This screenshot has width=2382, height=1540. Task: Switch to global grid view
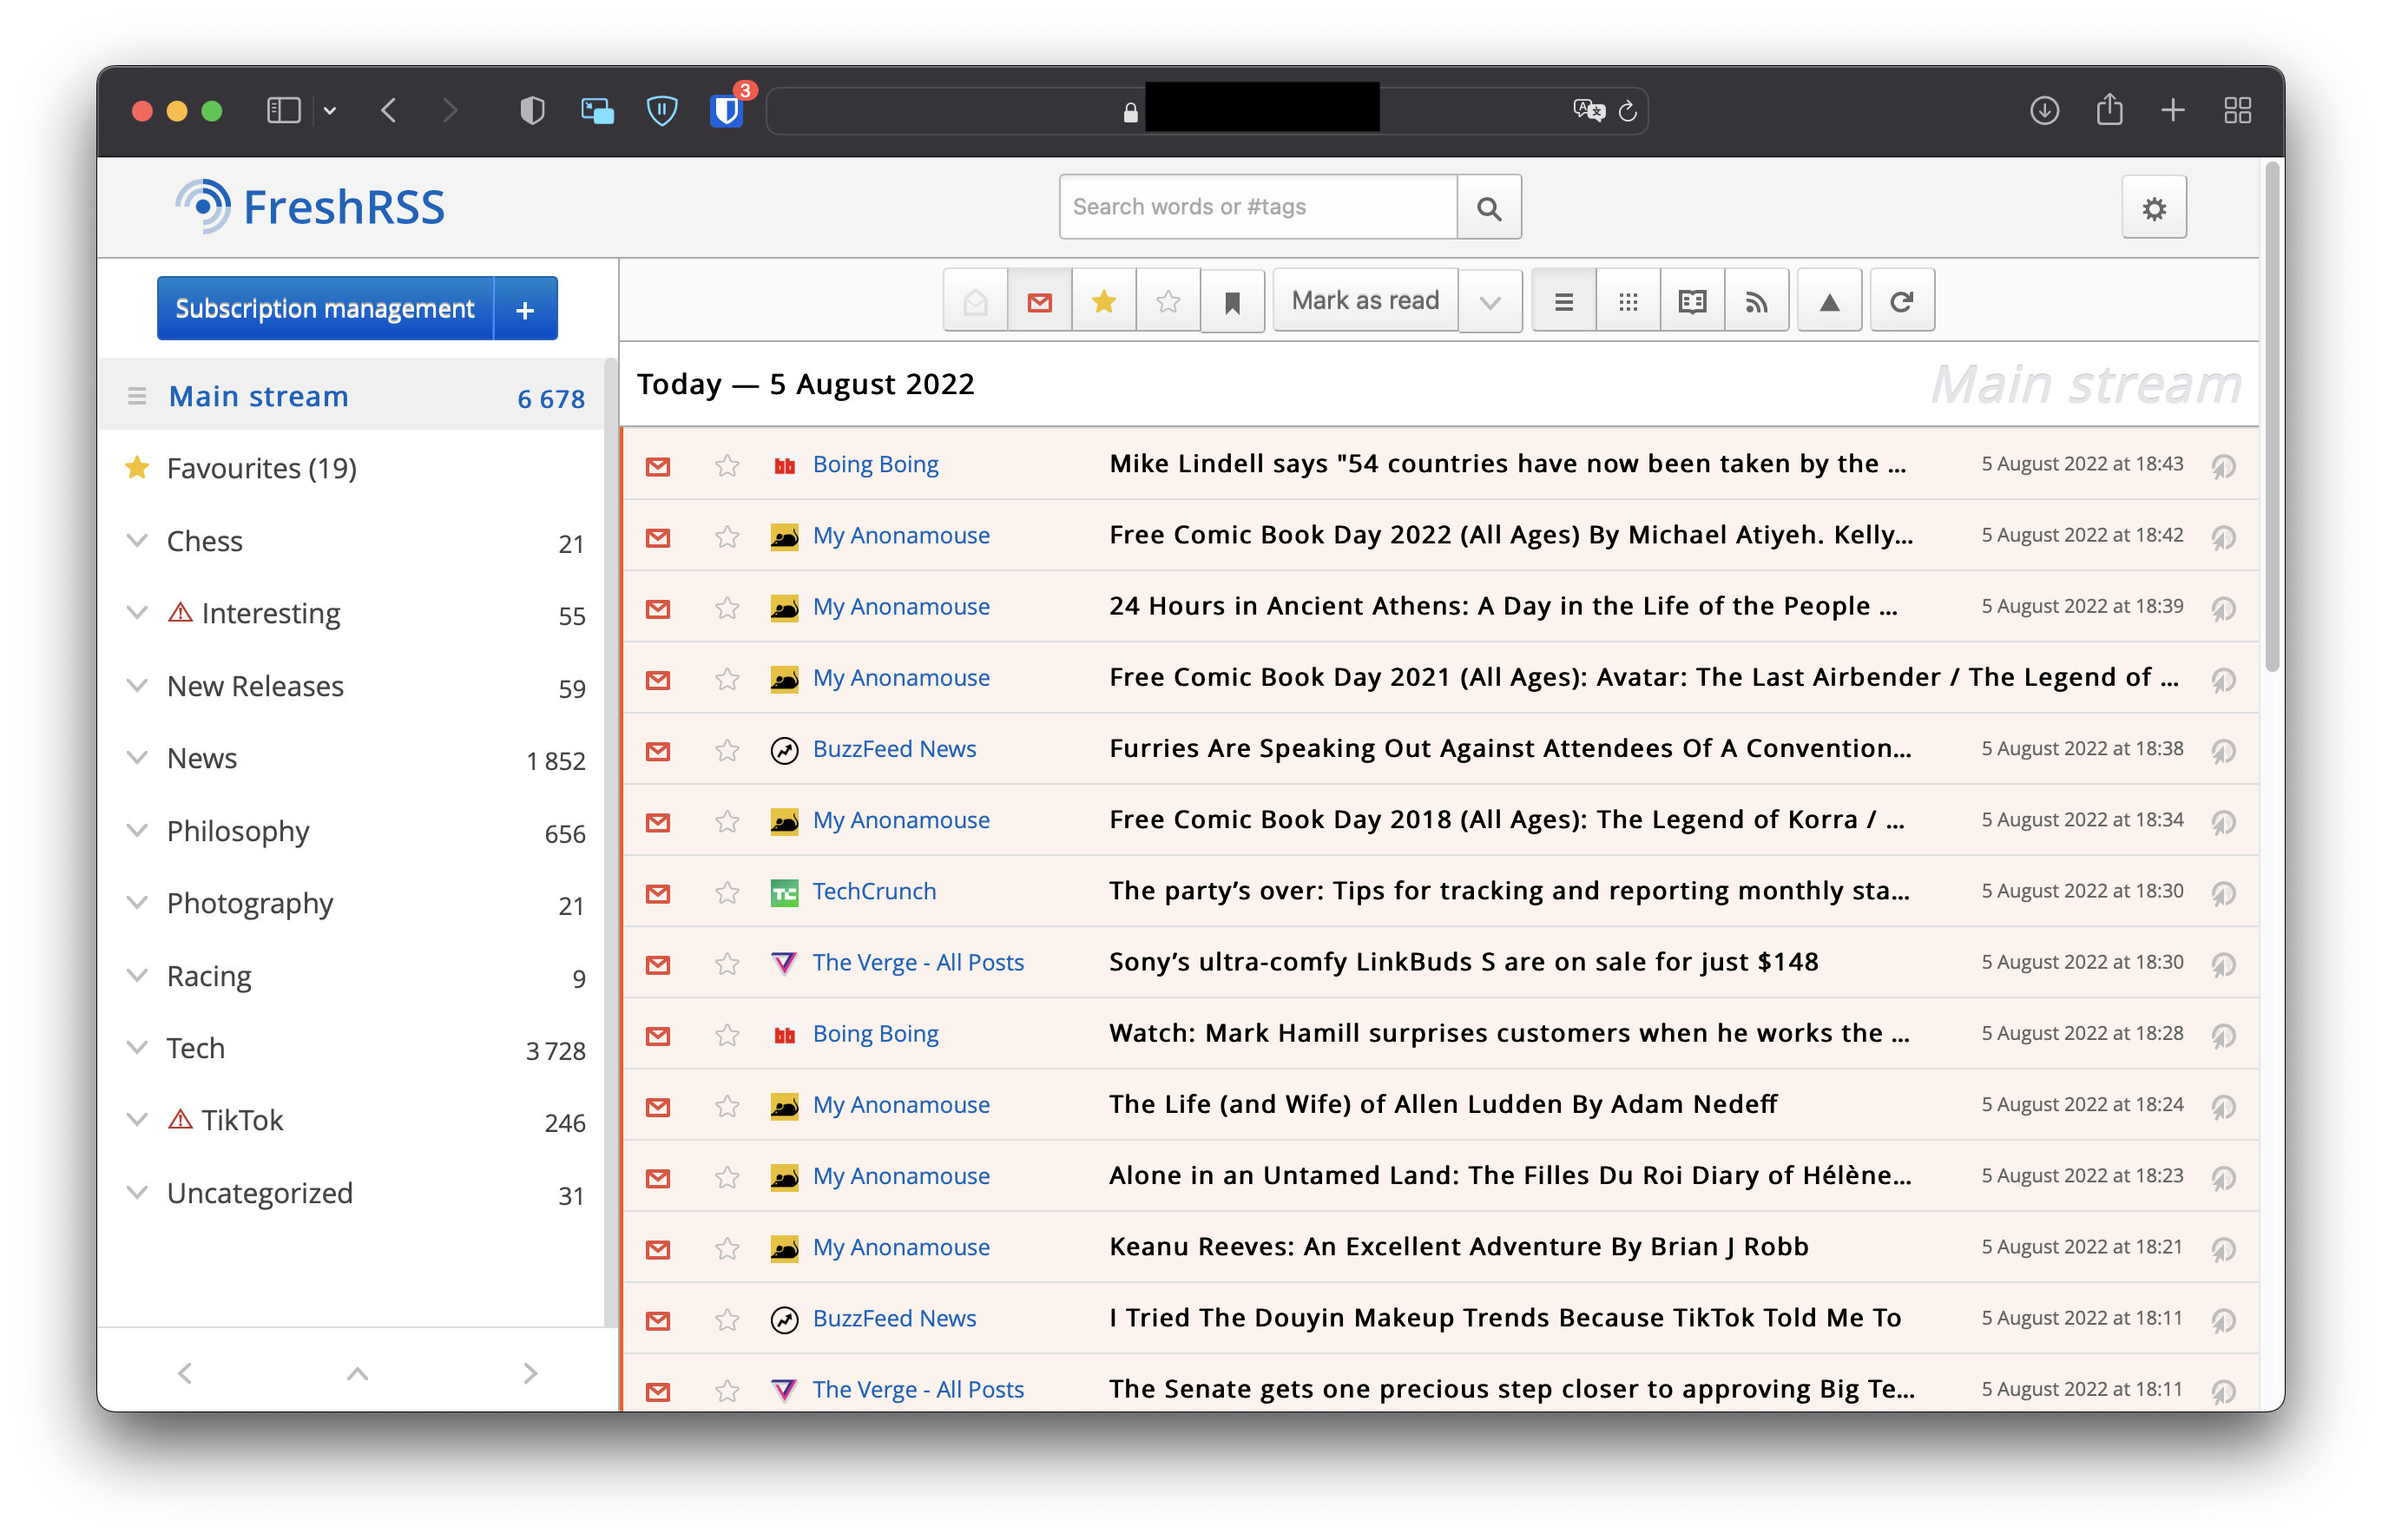pos(1628,301)
